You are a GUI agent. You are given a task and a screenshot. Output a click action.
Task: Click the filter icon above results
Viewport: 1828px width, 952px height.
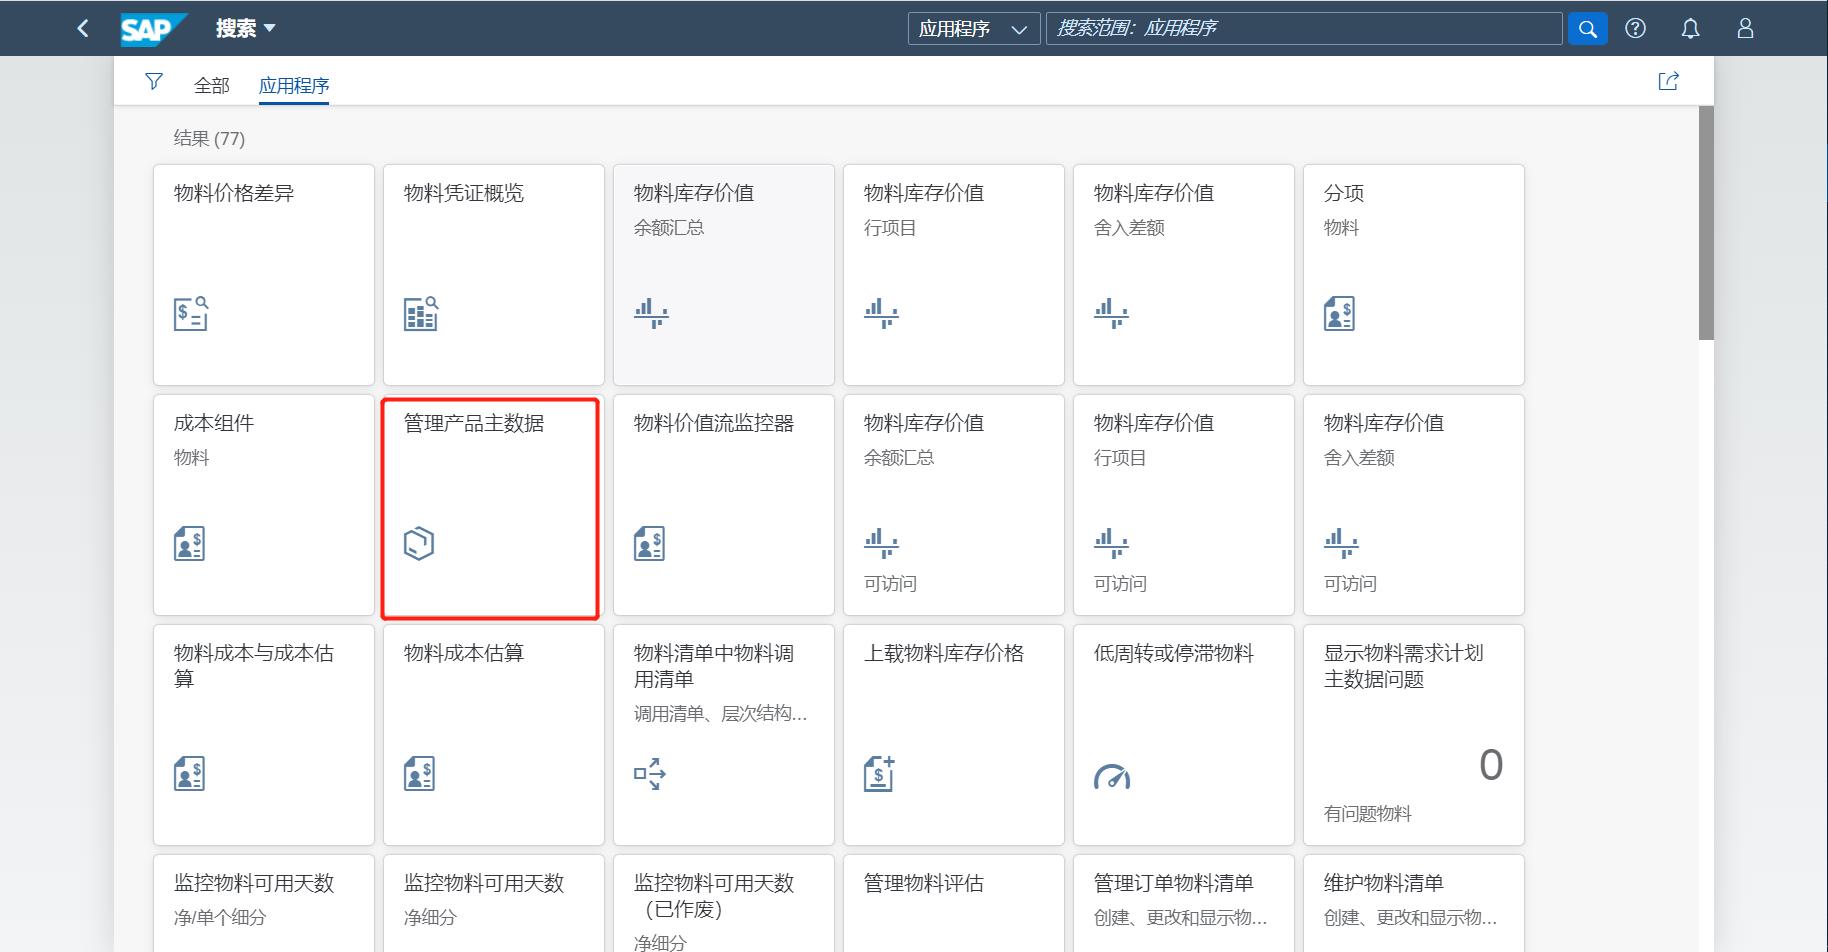[x=154, y=82]
